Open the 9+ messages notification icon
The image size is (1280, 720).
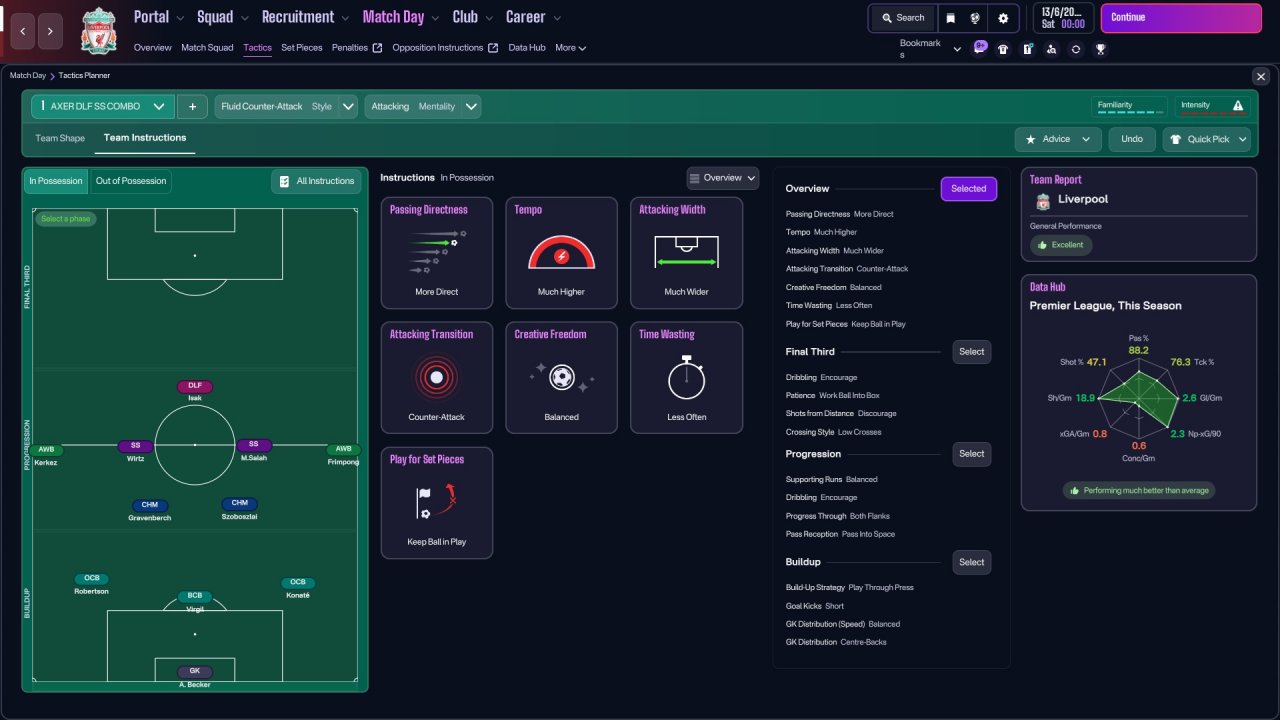tap(980, 47)
